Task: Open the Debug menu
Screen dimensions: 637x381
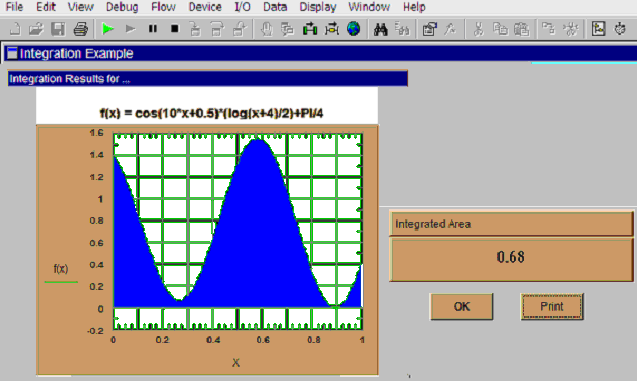Action: (x=122, y=7)
